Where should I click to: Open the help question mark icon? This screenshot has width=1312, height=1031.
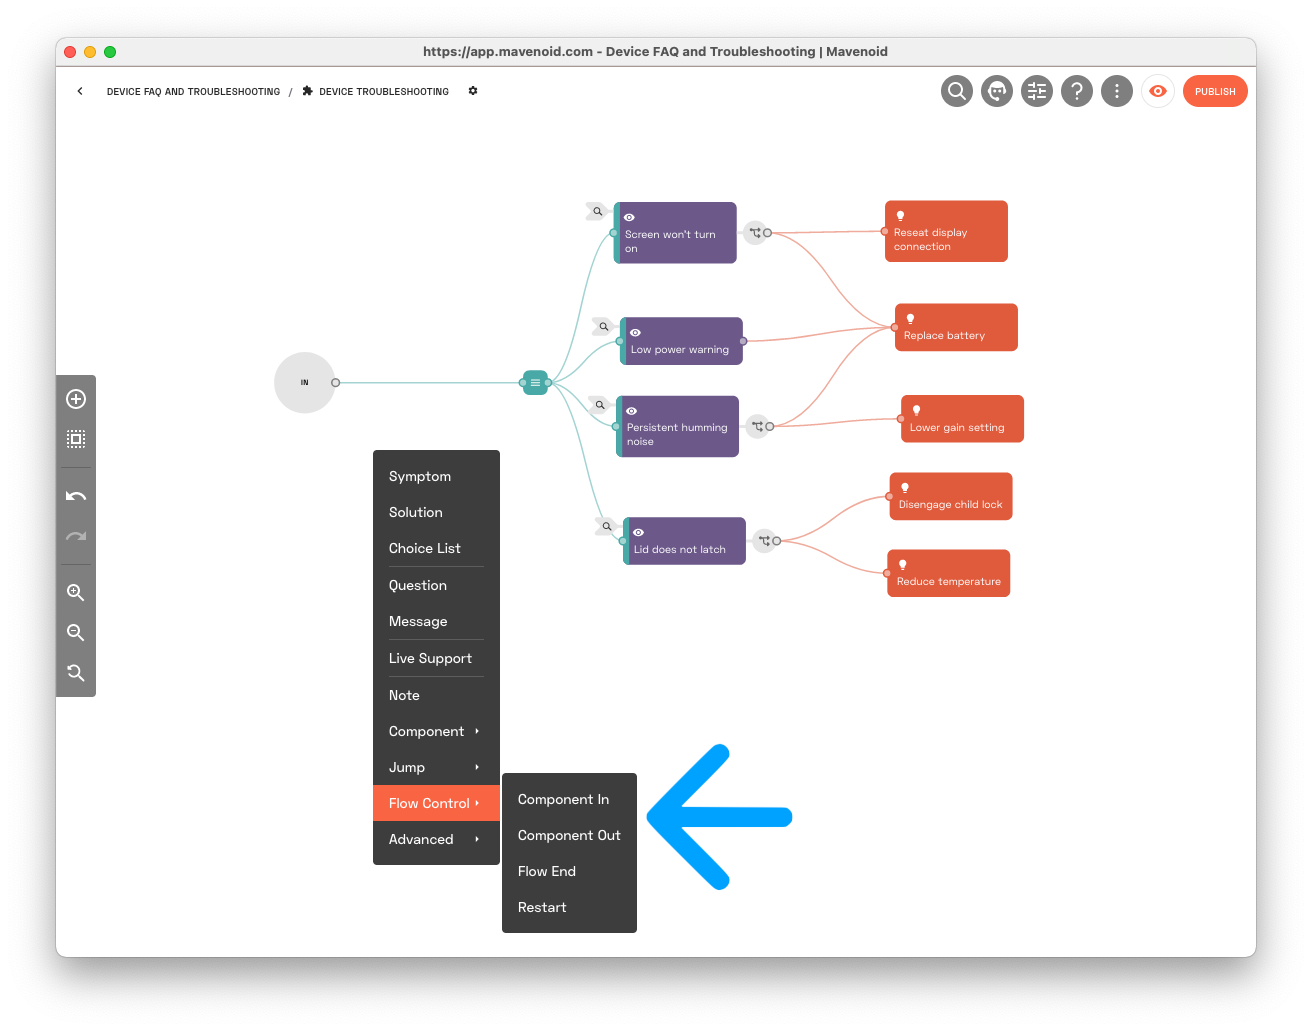pyautogui.click(x=1077, y=91)
